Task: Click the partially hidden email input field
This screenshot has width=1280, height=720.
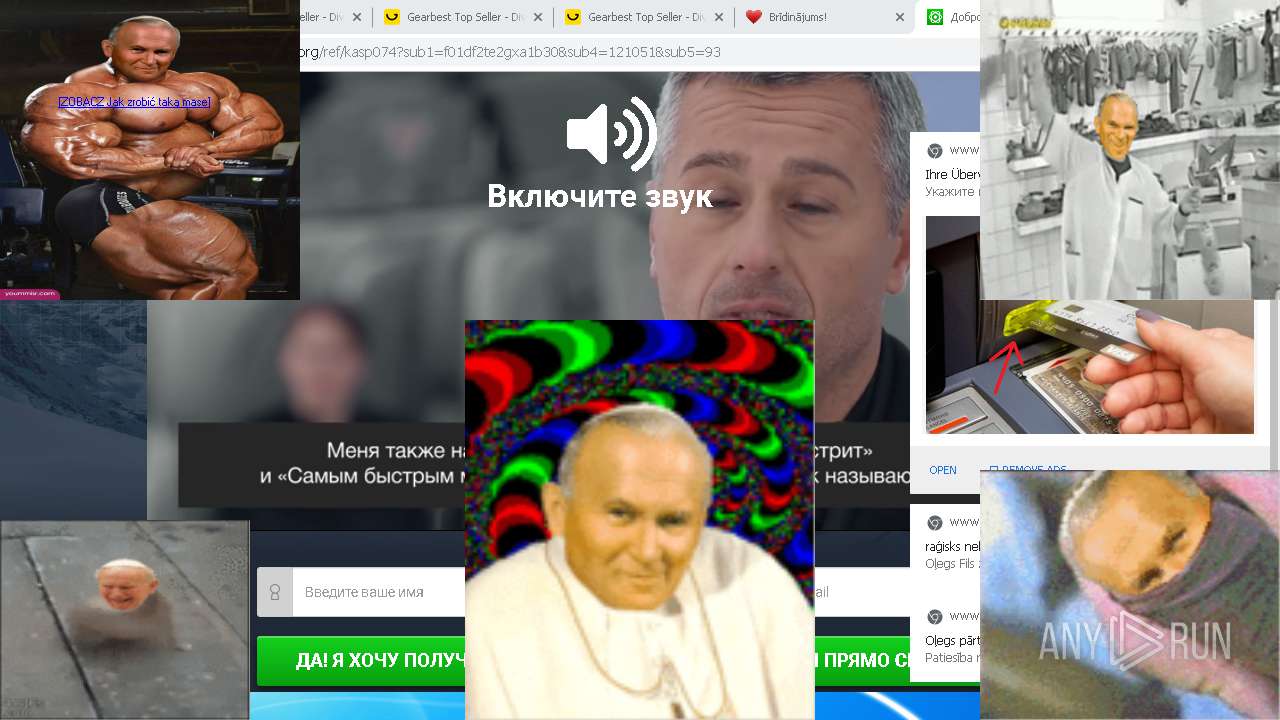Action: click(862, 592)
